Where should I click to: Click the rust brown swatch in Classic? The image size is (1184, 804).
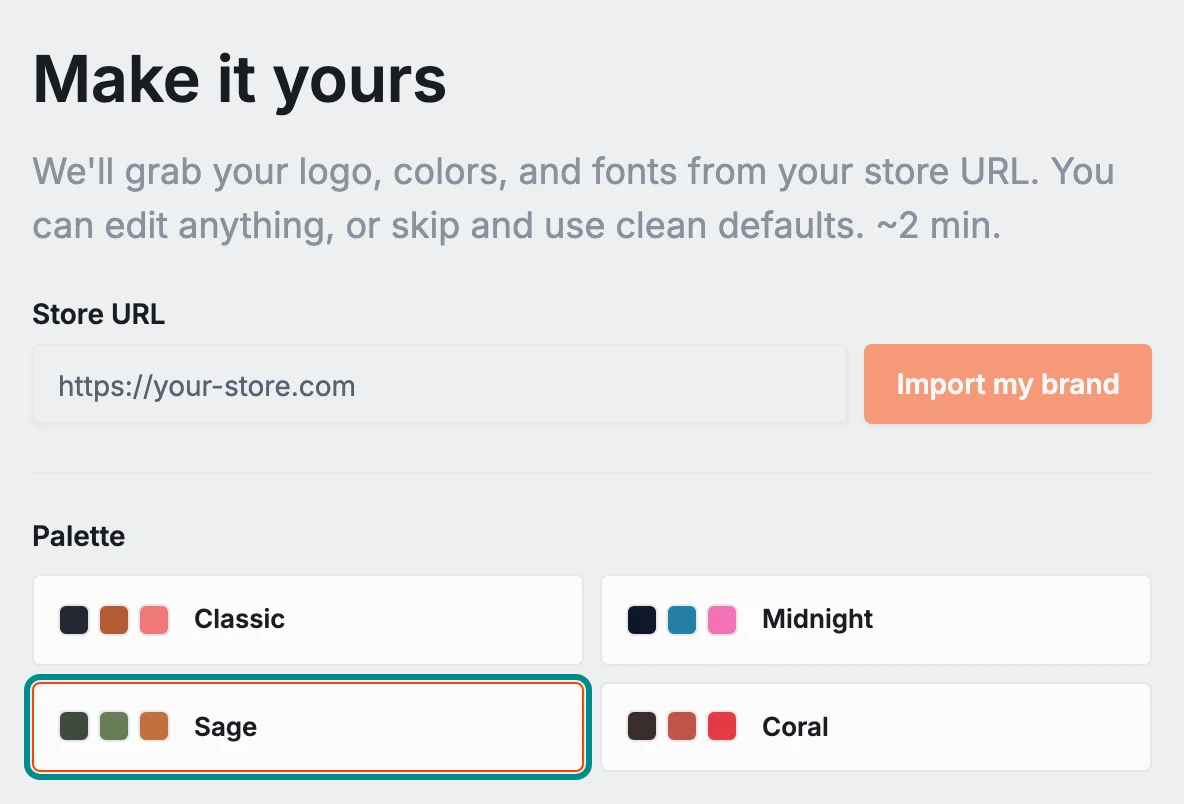click(114, 620)
